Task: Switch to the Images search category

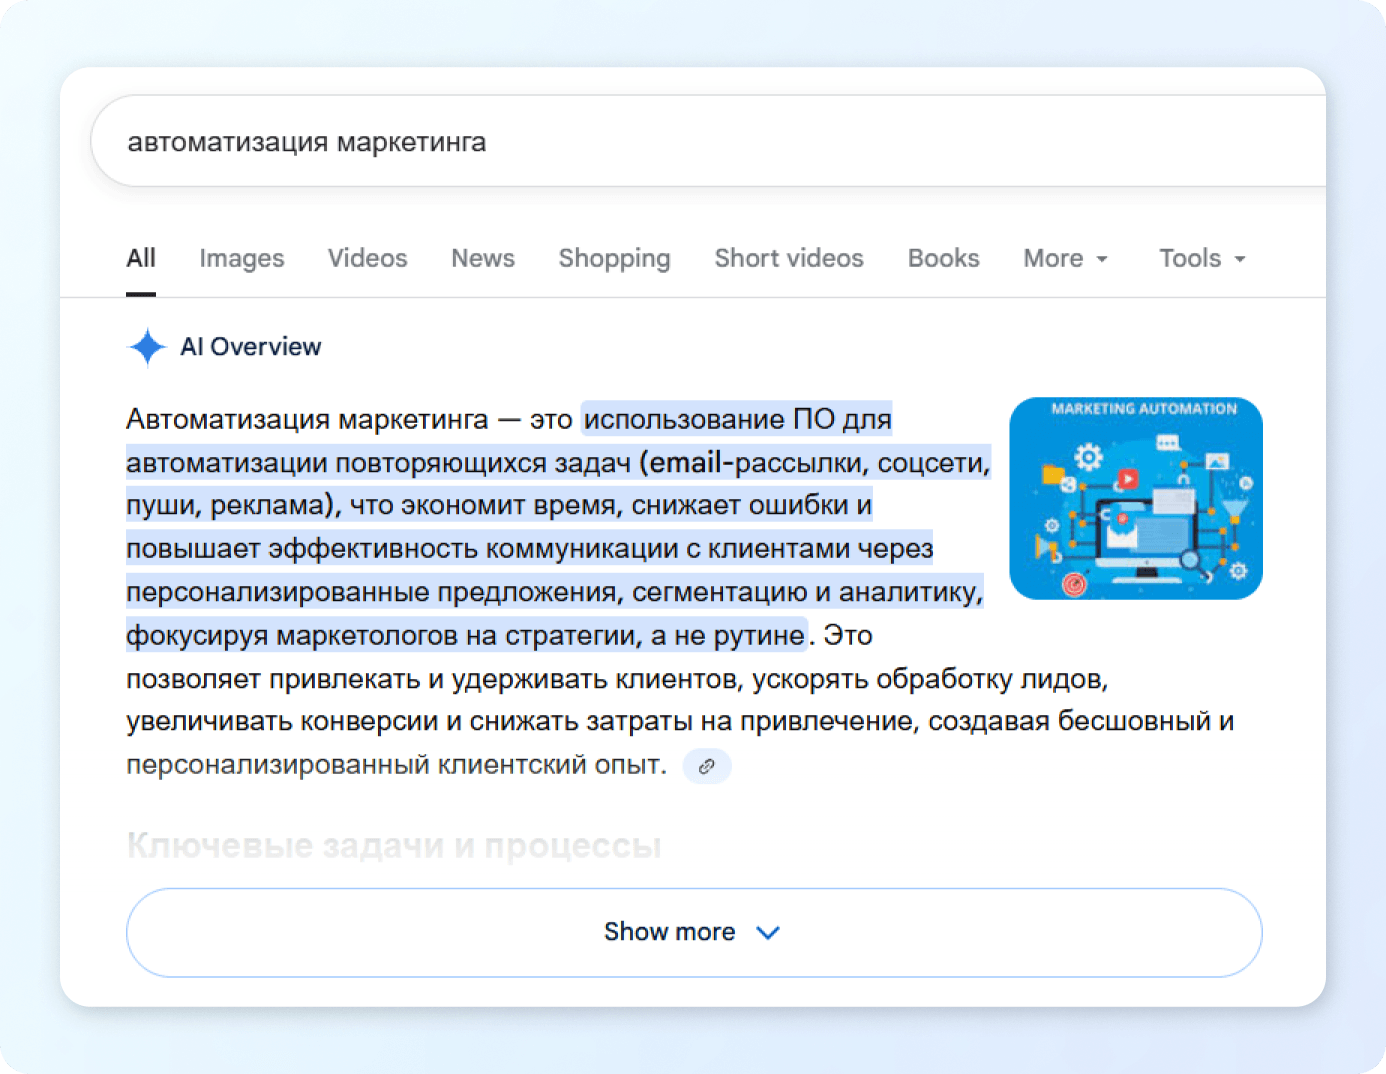Action: (241, 258)
